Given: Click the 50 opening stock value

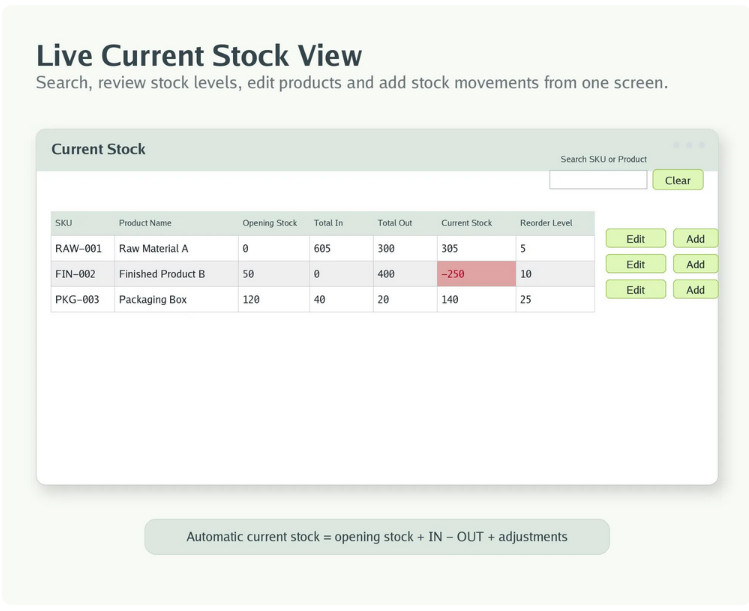Looking at the screenshot, I should click(248, 274).
